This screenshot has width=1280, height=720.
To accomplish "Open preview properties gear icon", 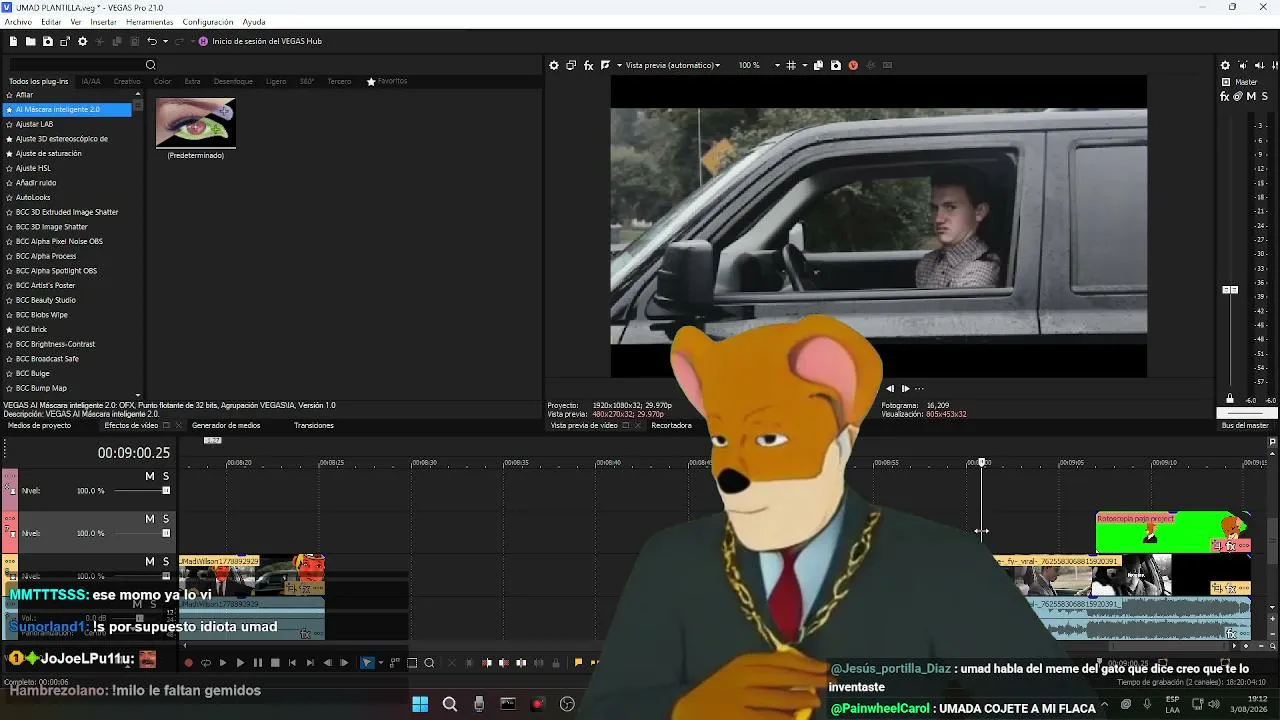I will (554, 65).
